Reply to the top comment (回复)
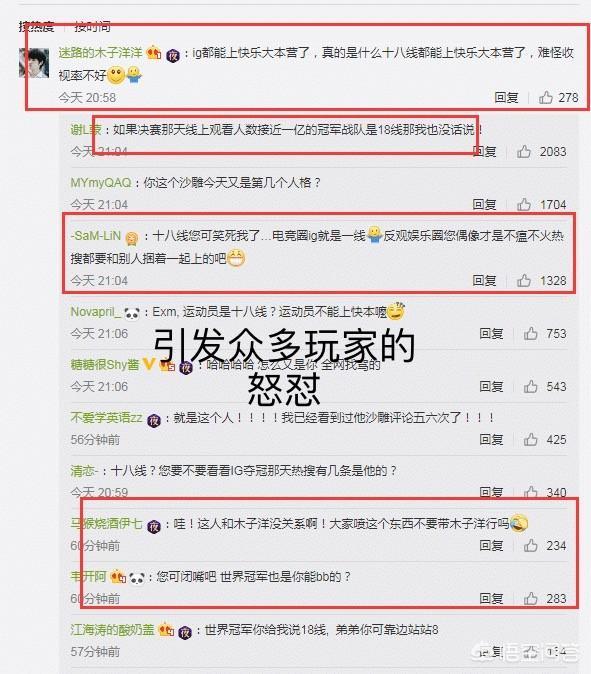Image resolution: width=591 pixels, height=674 pixels. coord(506,98)
